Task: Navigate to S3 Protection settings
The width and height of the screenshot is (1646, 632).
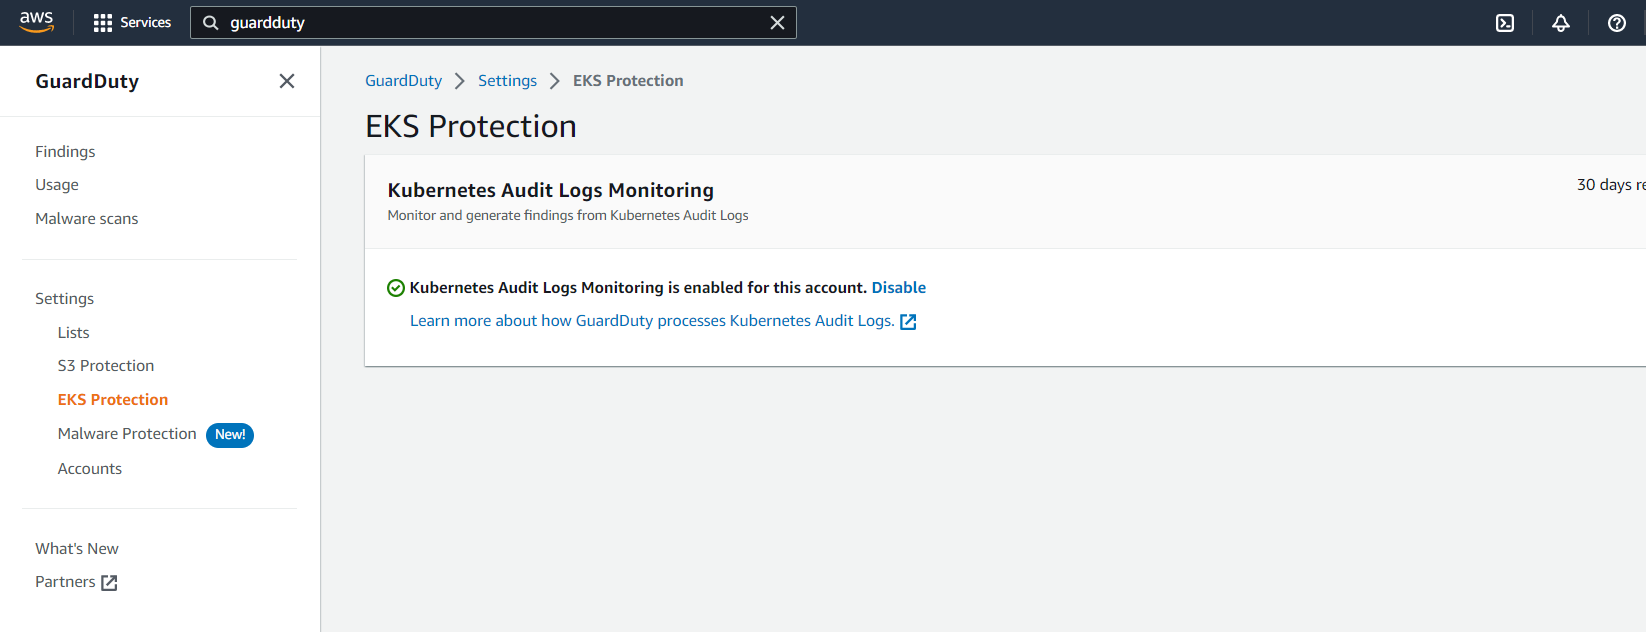Action: click(106, 366)
